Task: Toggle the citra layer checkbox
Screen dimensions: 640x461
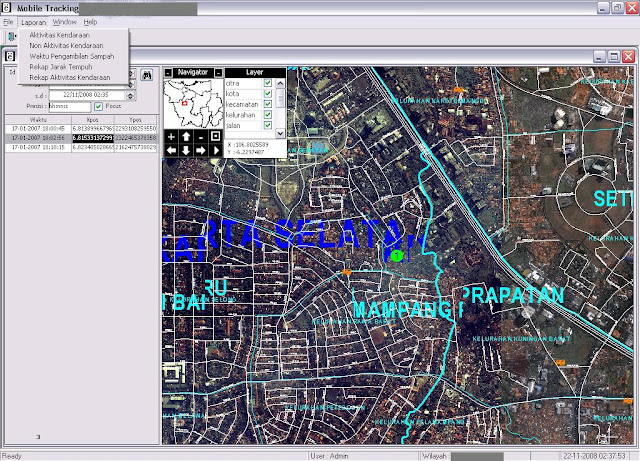Action: (268, 83)
